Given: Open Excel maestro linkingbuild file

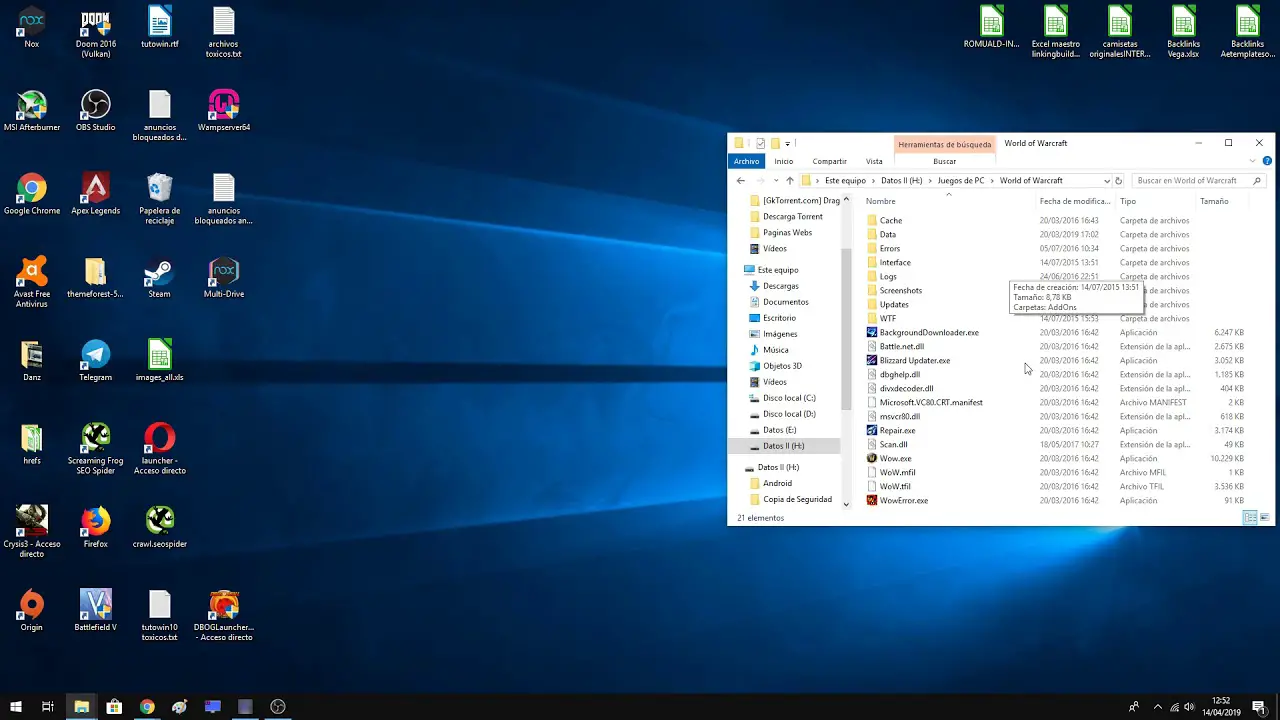Looking at the screenshot, I should [1055, 33].
